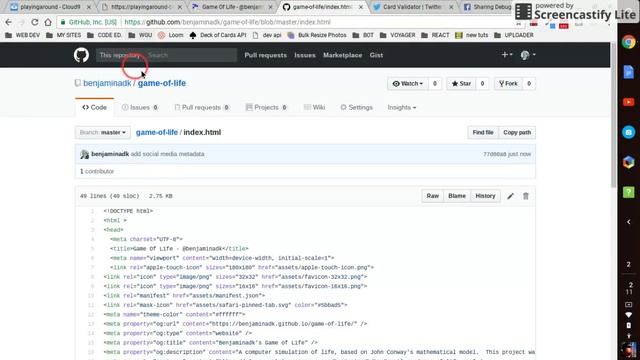The image size is (640, 360).
Task: Open the Projects tab
Action: (x=266, y=107)
